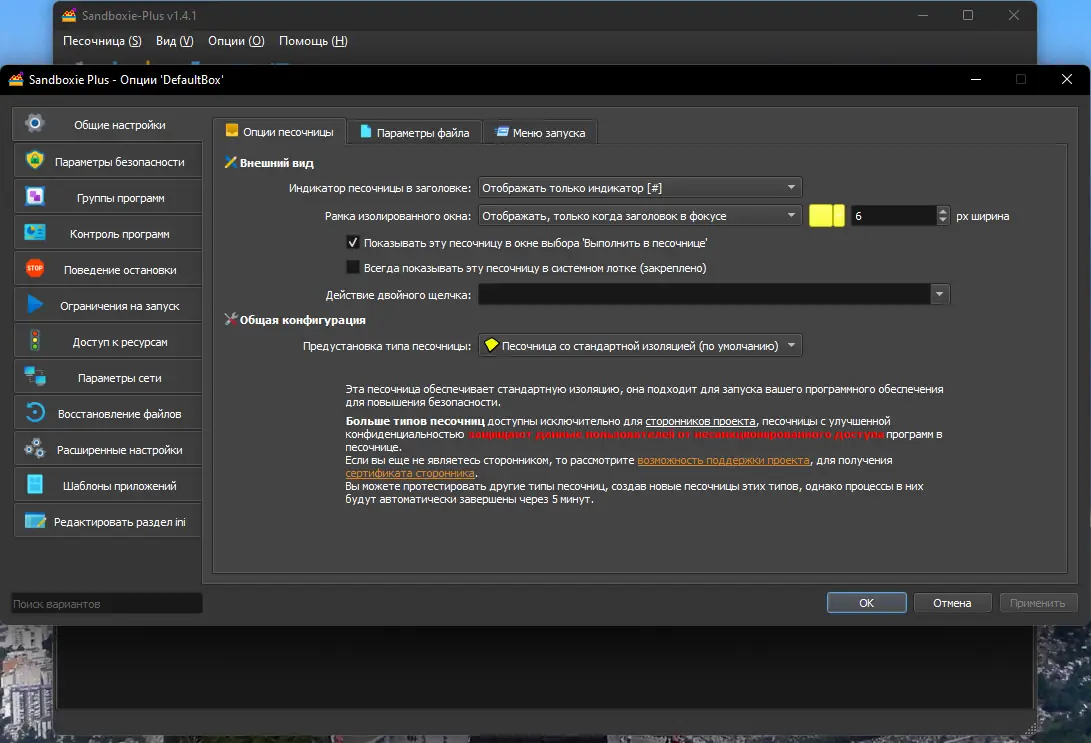Click the Поиск вариантов search field

coord(107,603)
